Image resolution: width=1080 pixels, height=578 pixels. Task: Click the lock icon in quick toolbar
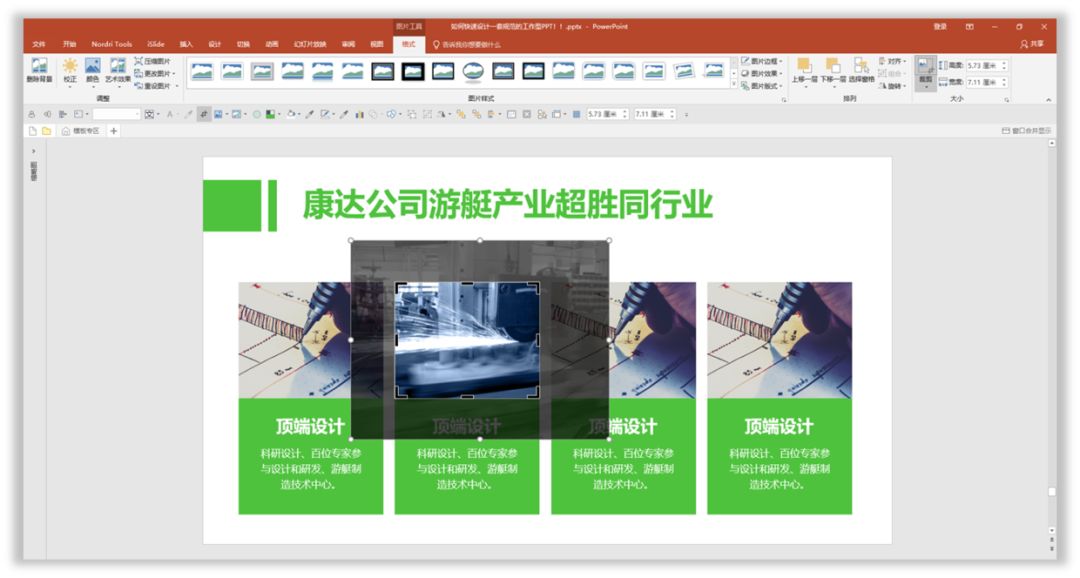(x=32, y=114)
